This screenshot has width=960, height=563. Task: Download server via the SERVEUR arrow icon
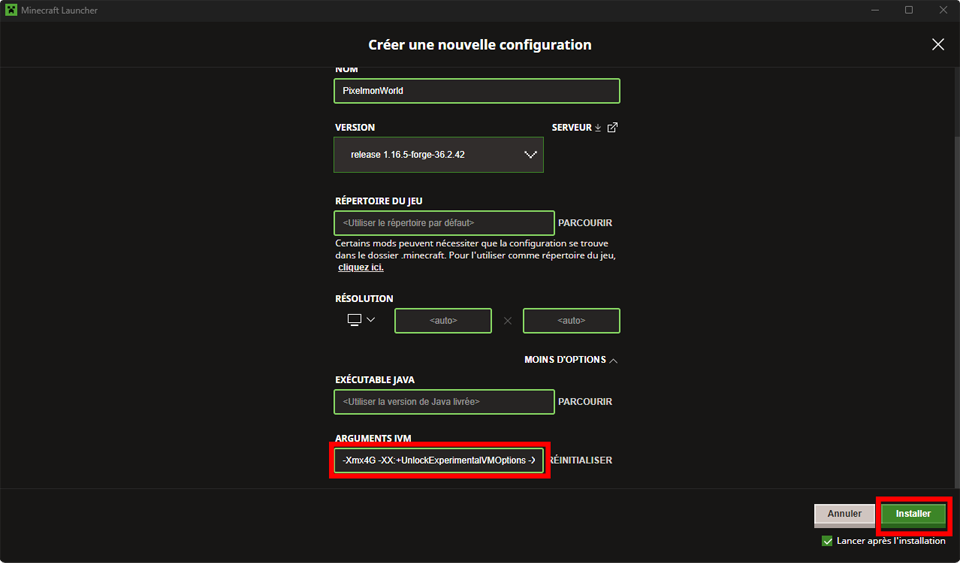[598, 127]
